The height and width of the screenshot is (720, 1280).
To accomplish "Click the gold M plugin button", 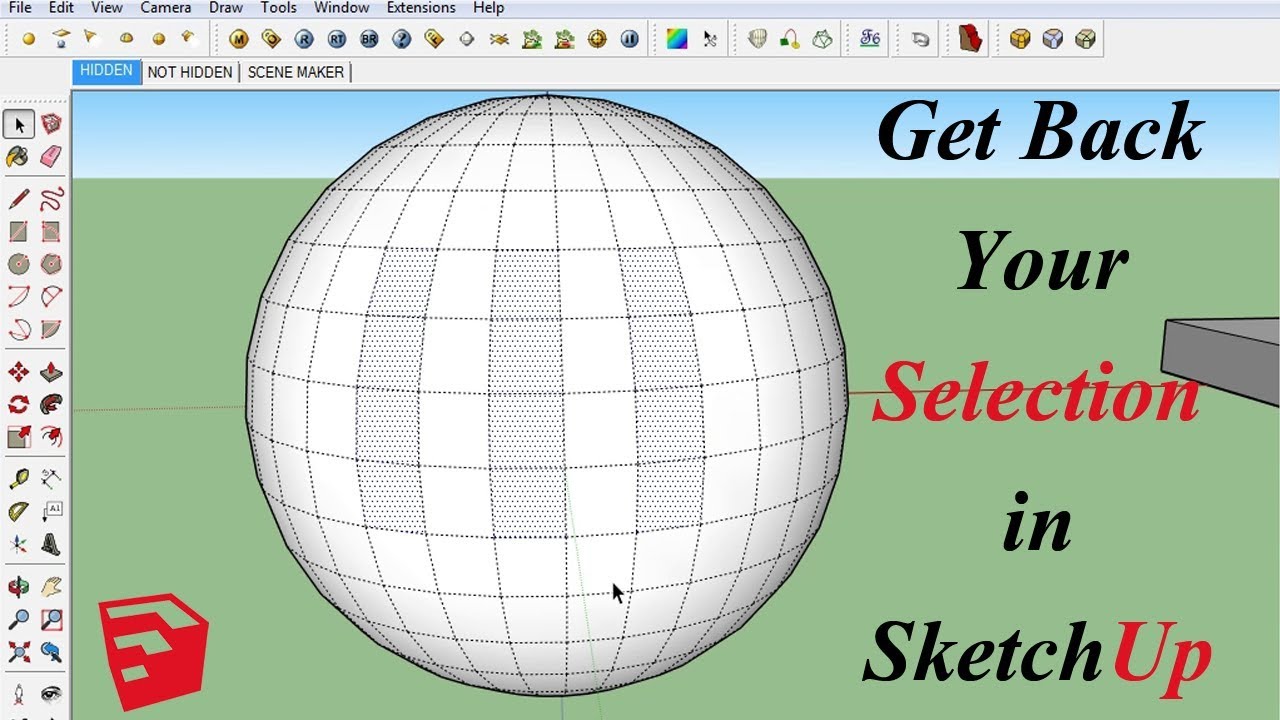I will [238, 40].
